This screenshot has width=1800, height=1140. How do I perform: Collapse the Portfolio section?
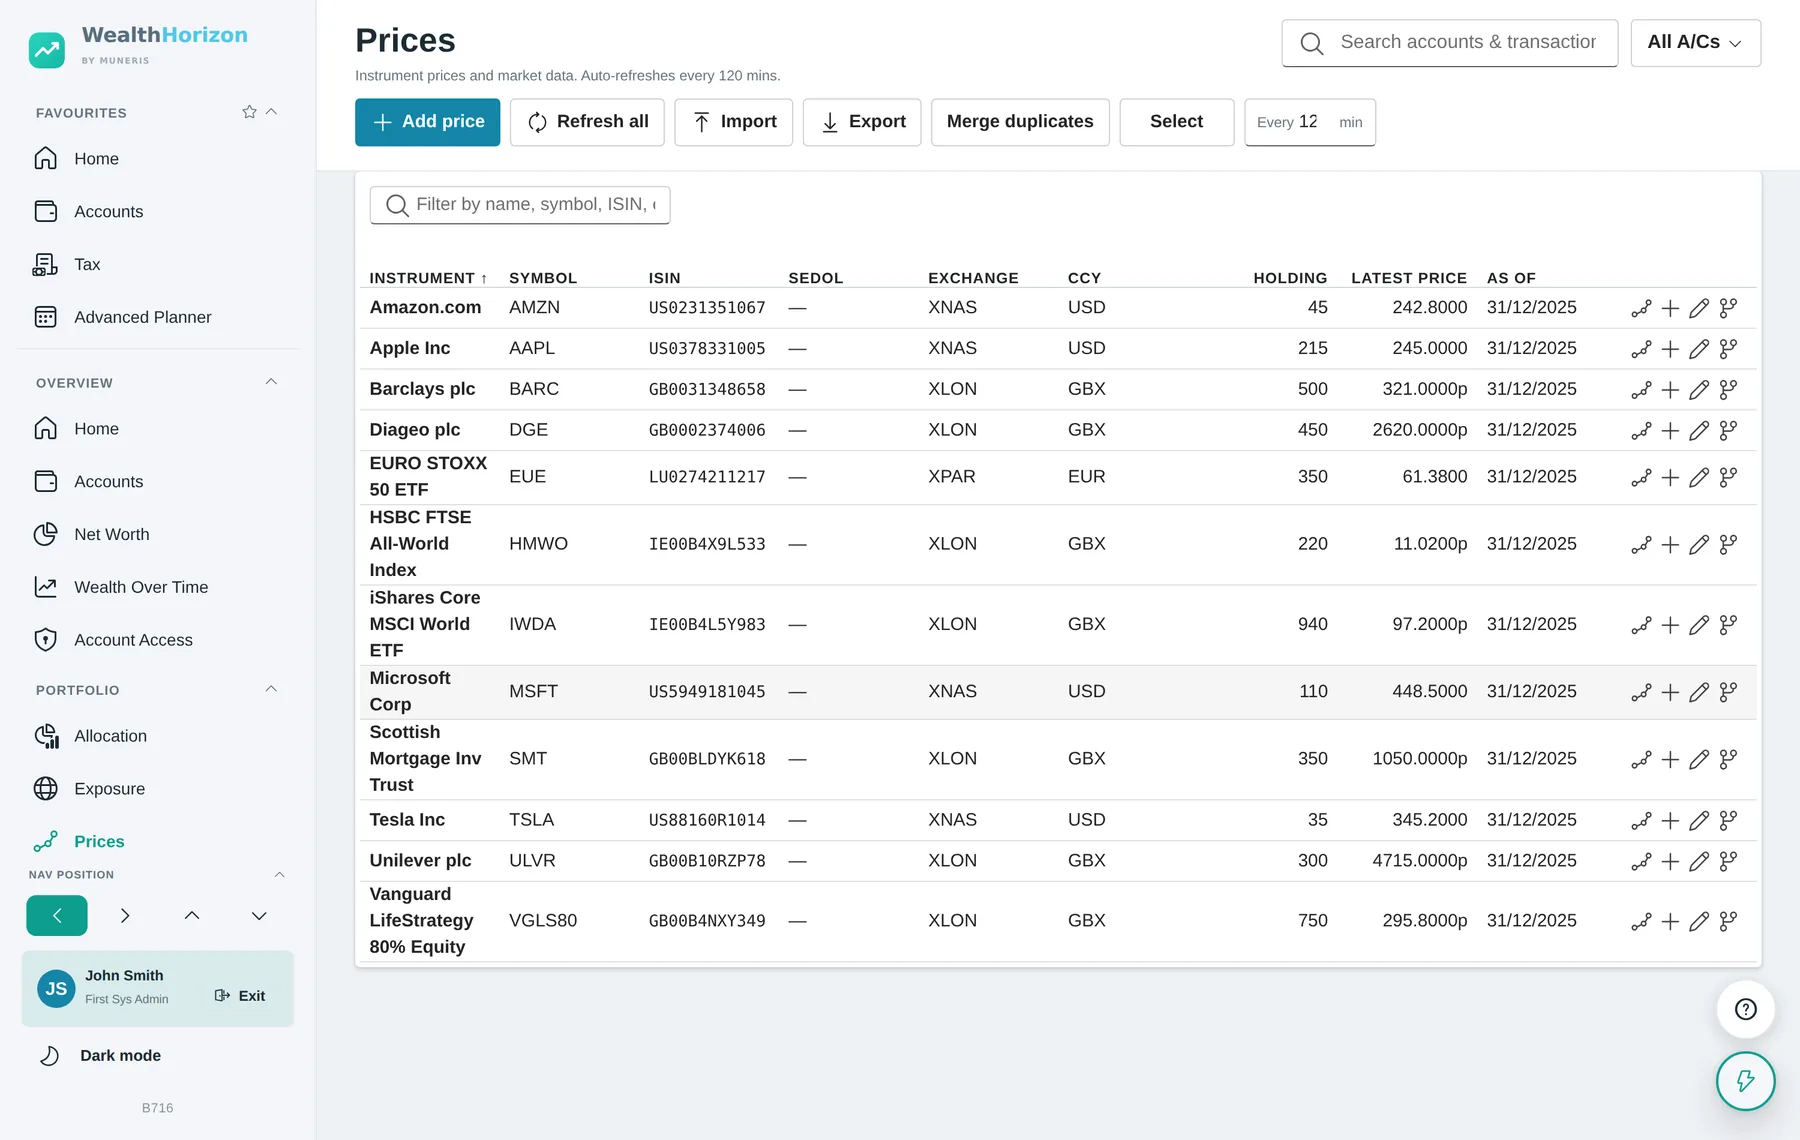click(271, 689)
